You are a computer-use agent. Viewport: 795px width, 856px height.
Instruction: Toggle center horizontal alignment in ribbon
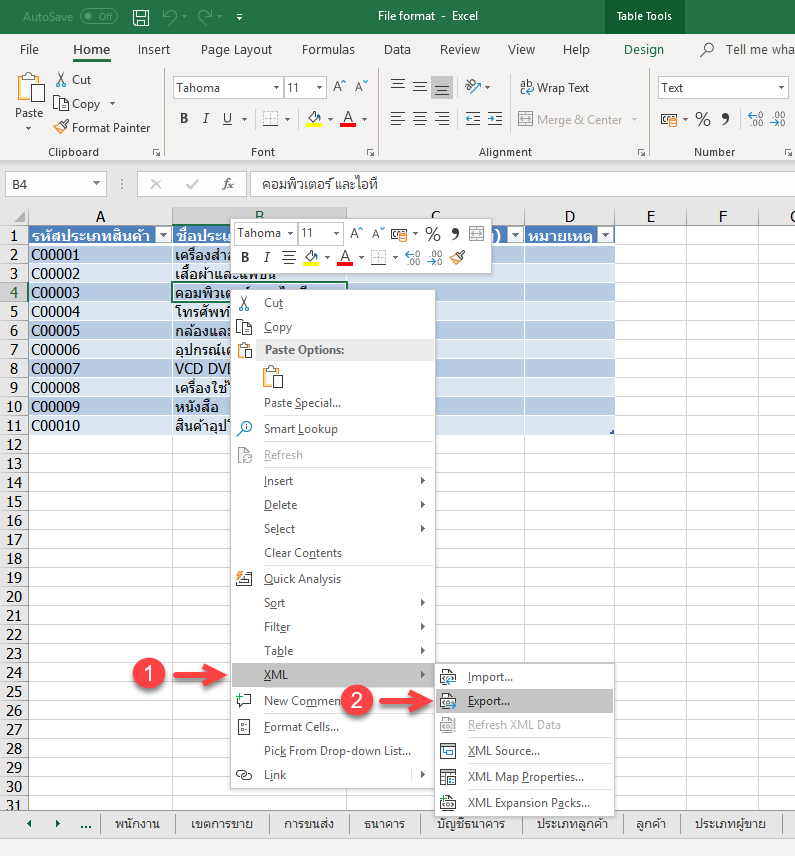pyautogui.click(x=420, y=118)
